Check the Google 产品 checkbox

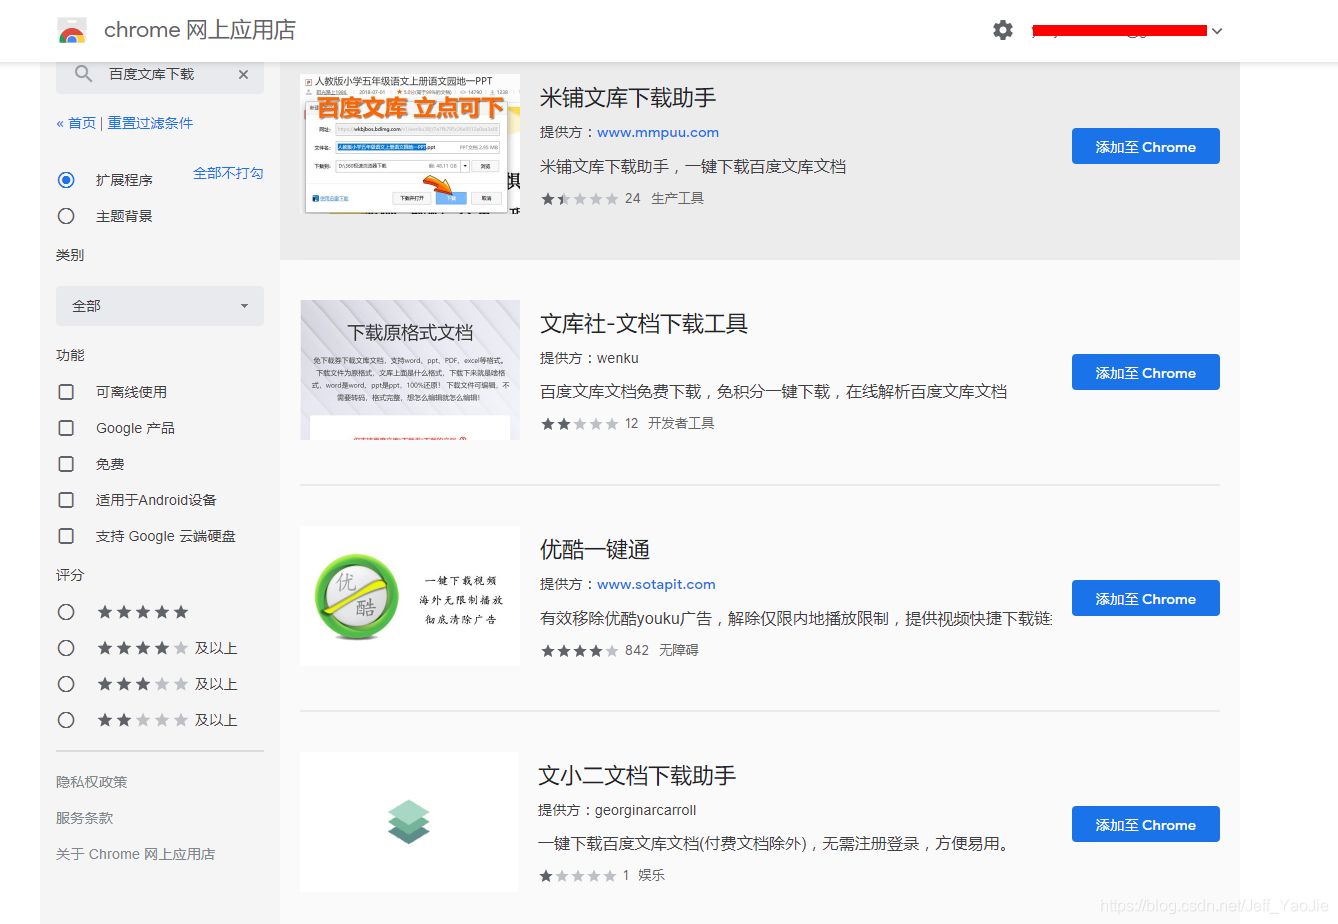tap(66, 428)
